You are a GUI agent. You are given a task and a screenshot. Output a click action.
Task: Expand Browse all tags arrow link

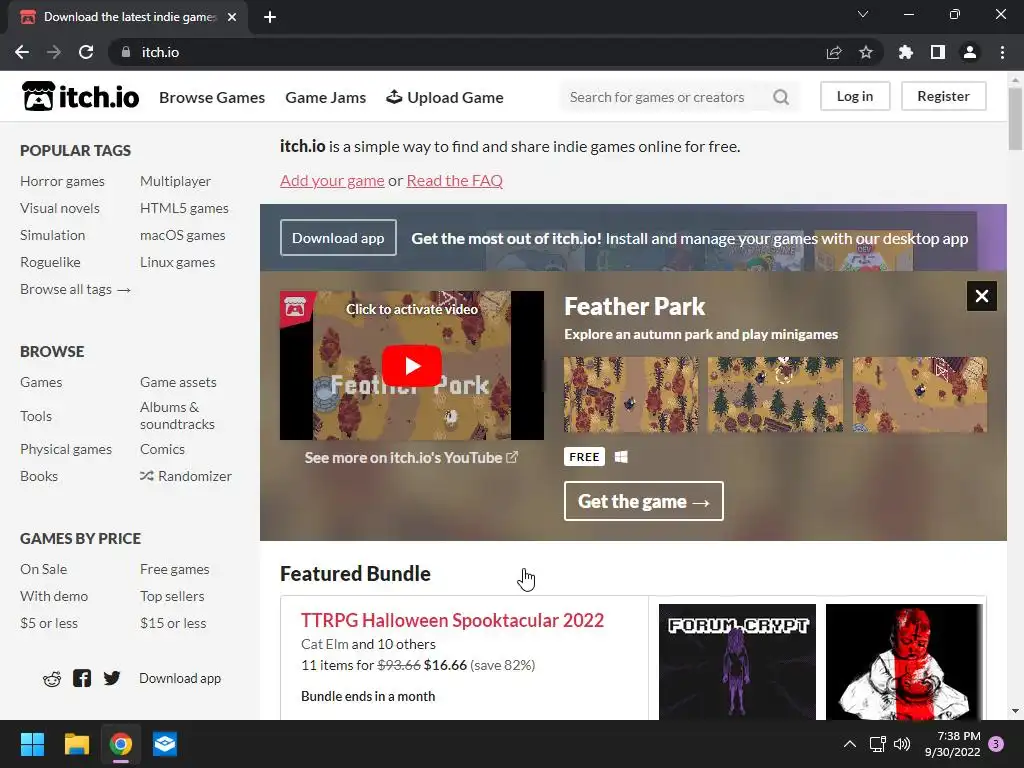pos(76,289)
